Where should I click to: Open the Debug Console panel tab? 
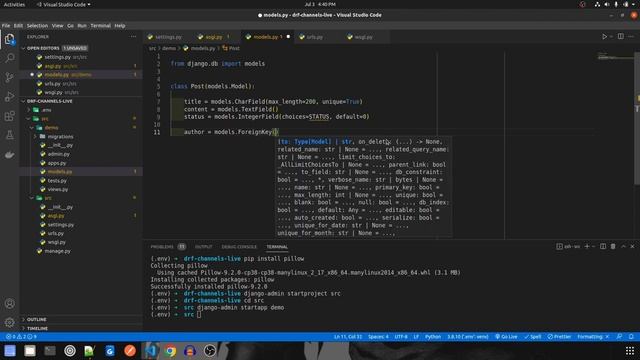click(239, 247)
